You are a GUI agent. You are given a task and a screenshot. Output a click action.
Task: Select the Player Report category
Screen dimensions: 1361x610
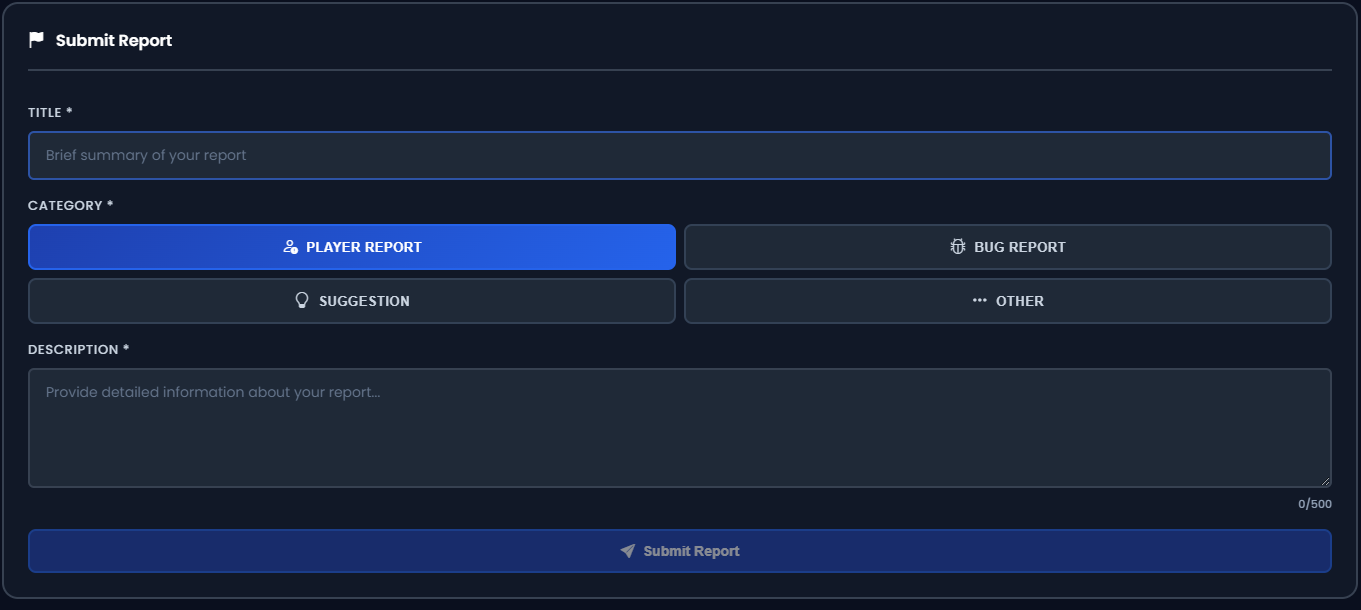[352, 247]
